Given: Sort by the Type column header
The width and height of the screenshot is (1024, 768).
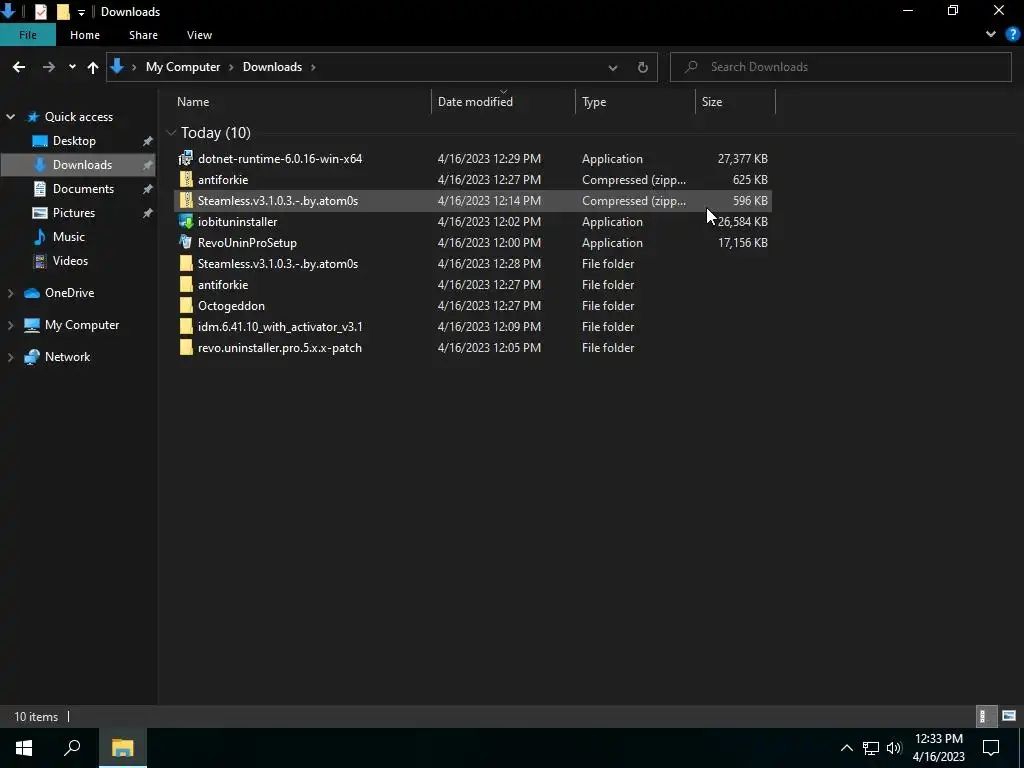Looking at the screenshot, I should click(635, 101).
